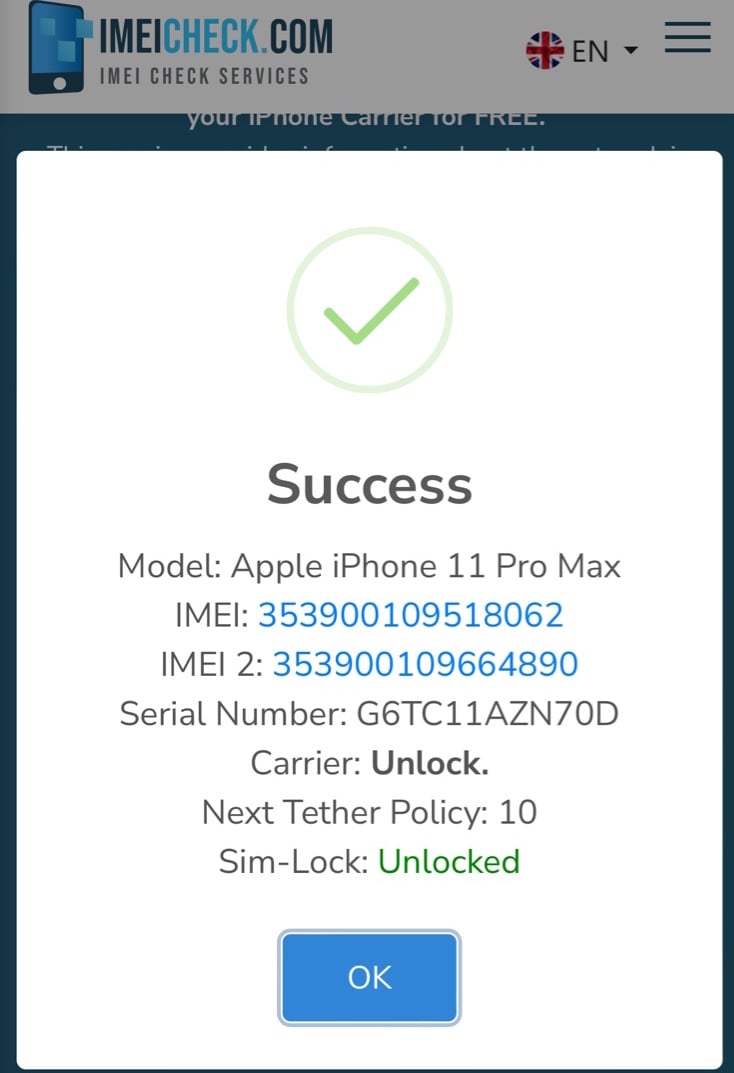
Task: Click the Next Tether Policy value
Action: point(518,812)
